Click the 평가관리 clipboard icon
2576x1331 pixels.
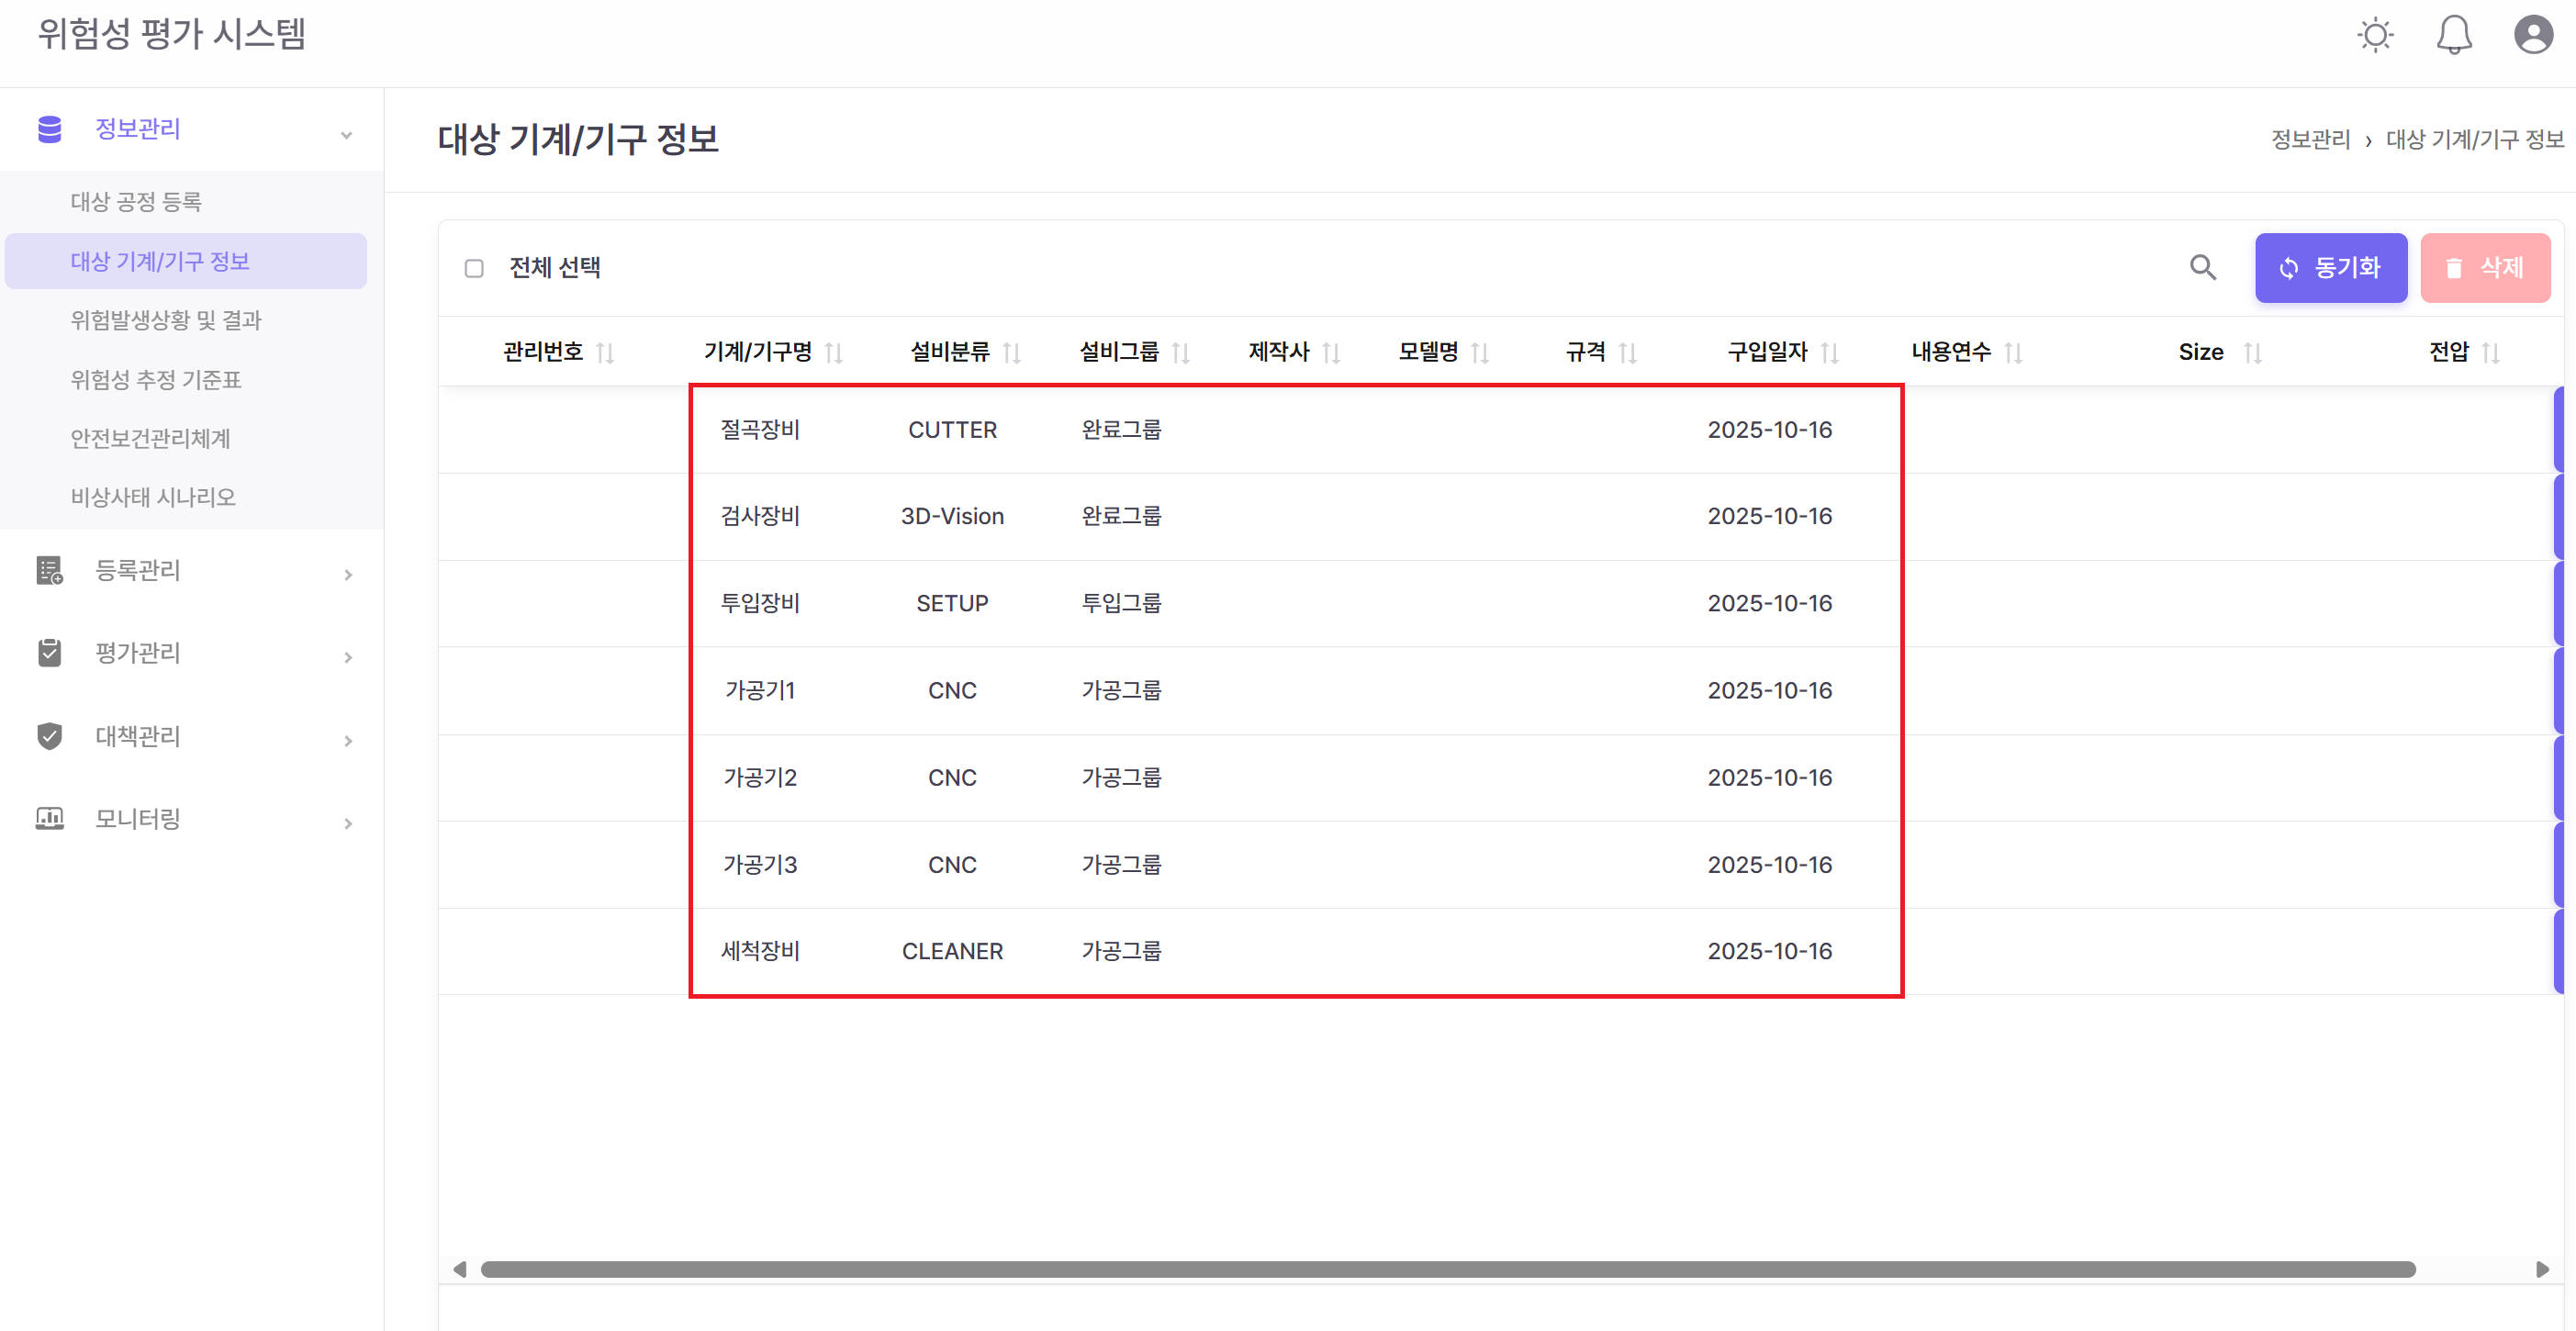(49, 653)
